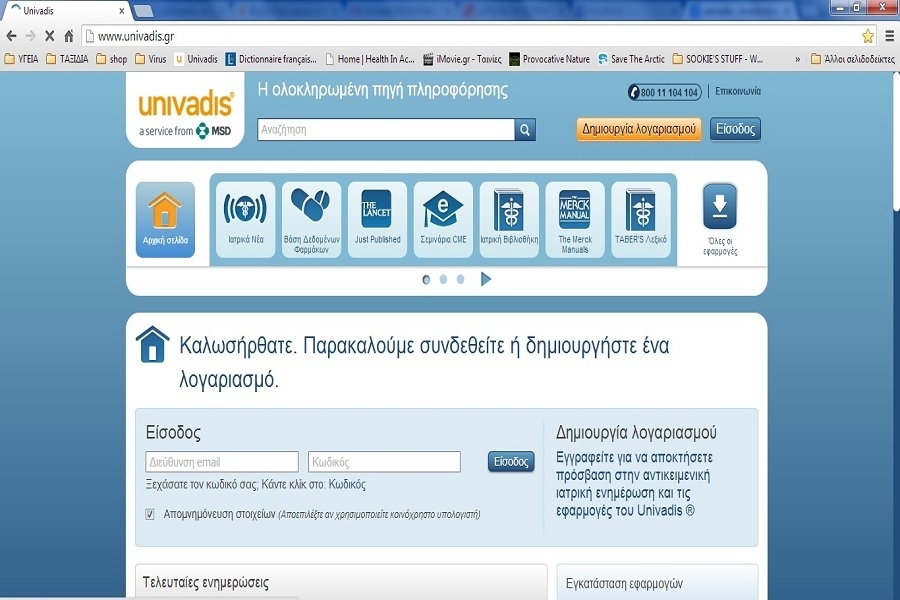The image size is (900, 600).
Task: Open the Univadis bookmark
Action: pyautogui.click(x=196, y=59)
